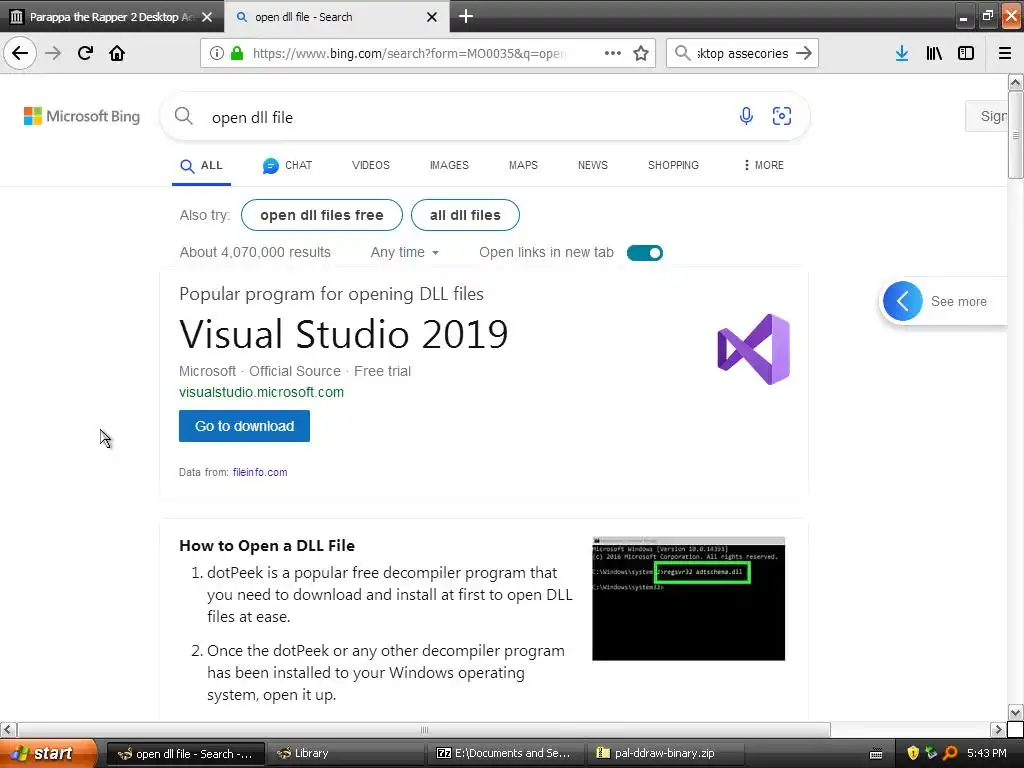Switch to the IMAGES tab
This screenshot has width=1024, height=768.
click(449, 165)
